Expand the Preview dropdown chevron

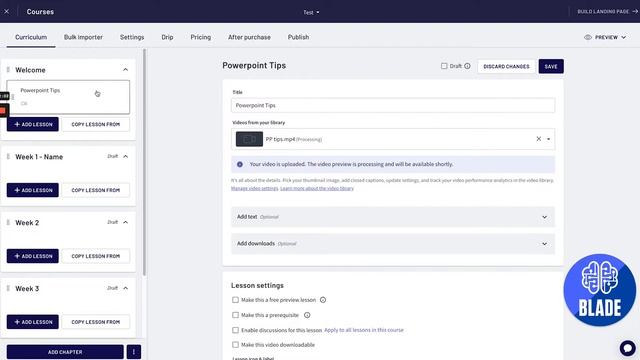point(624,37)
